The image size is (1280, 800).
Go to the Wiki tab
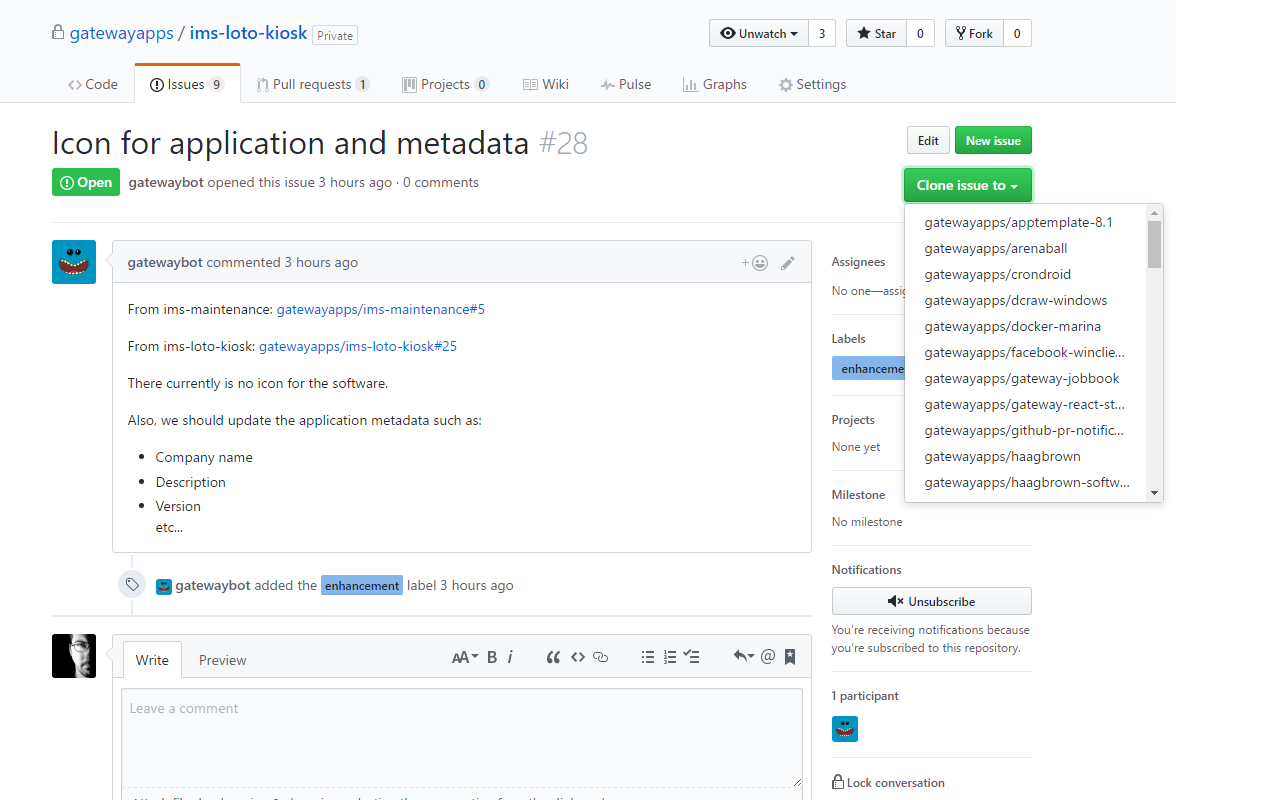tap(546, 85)
